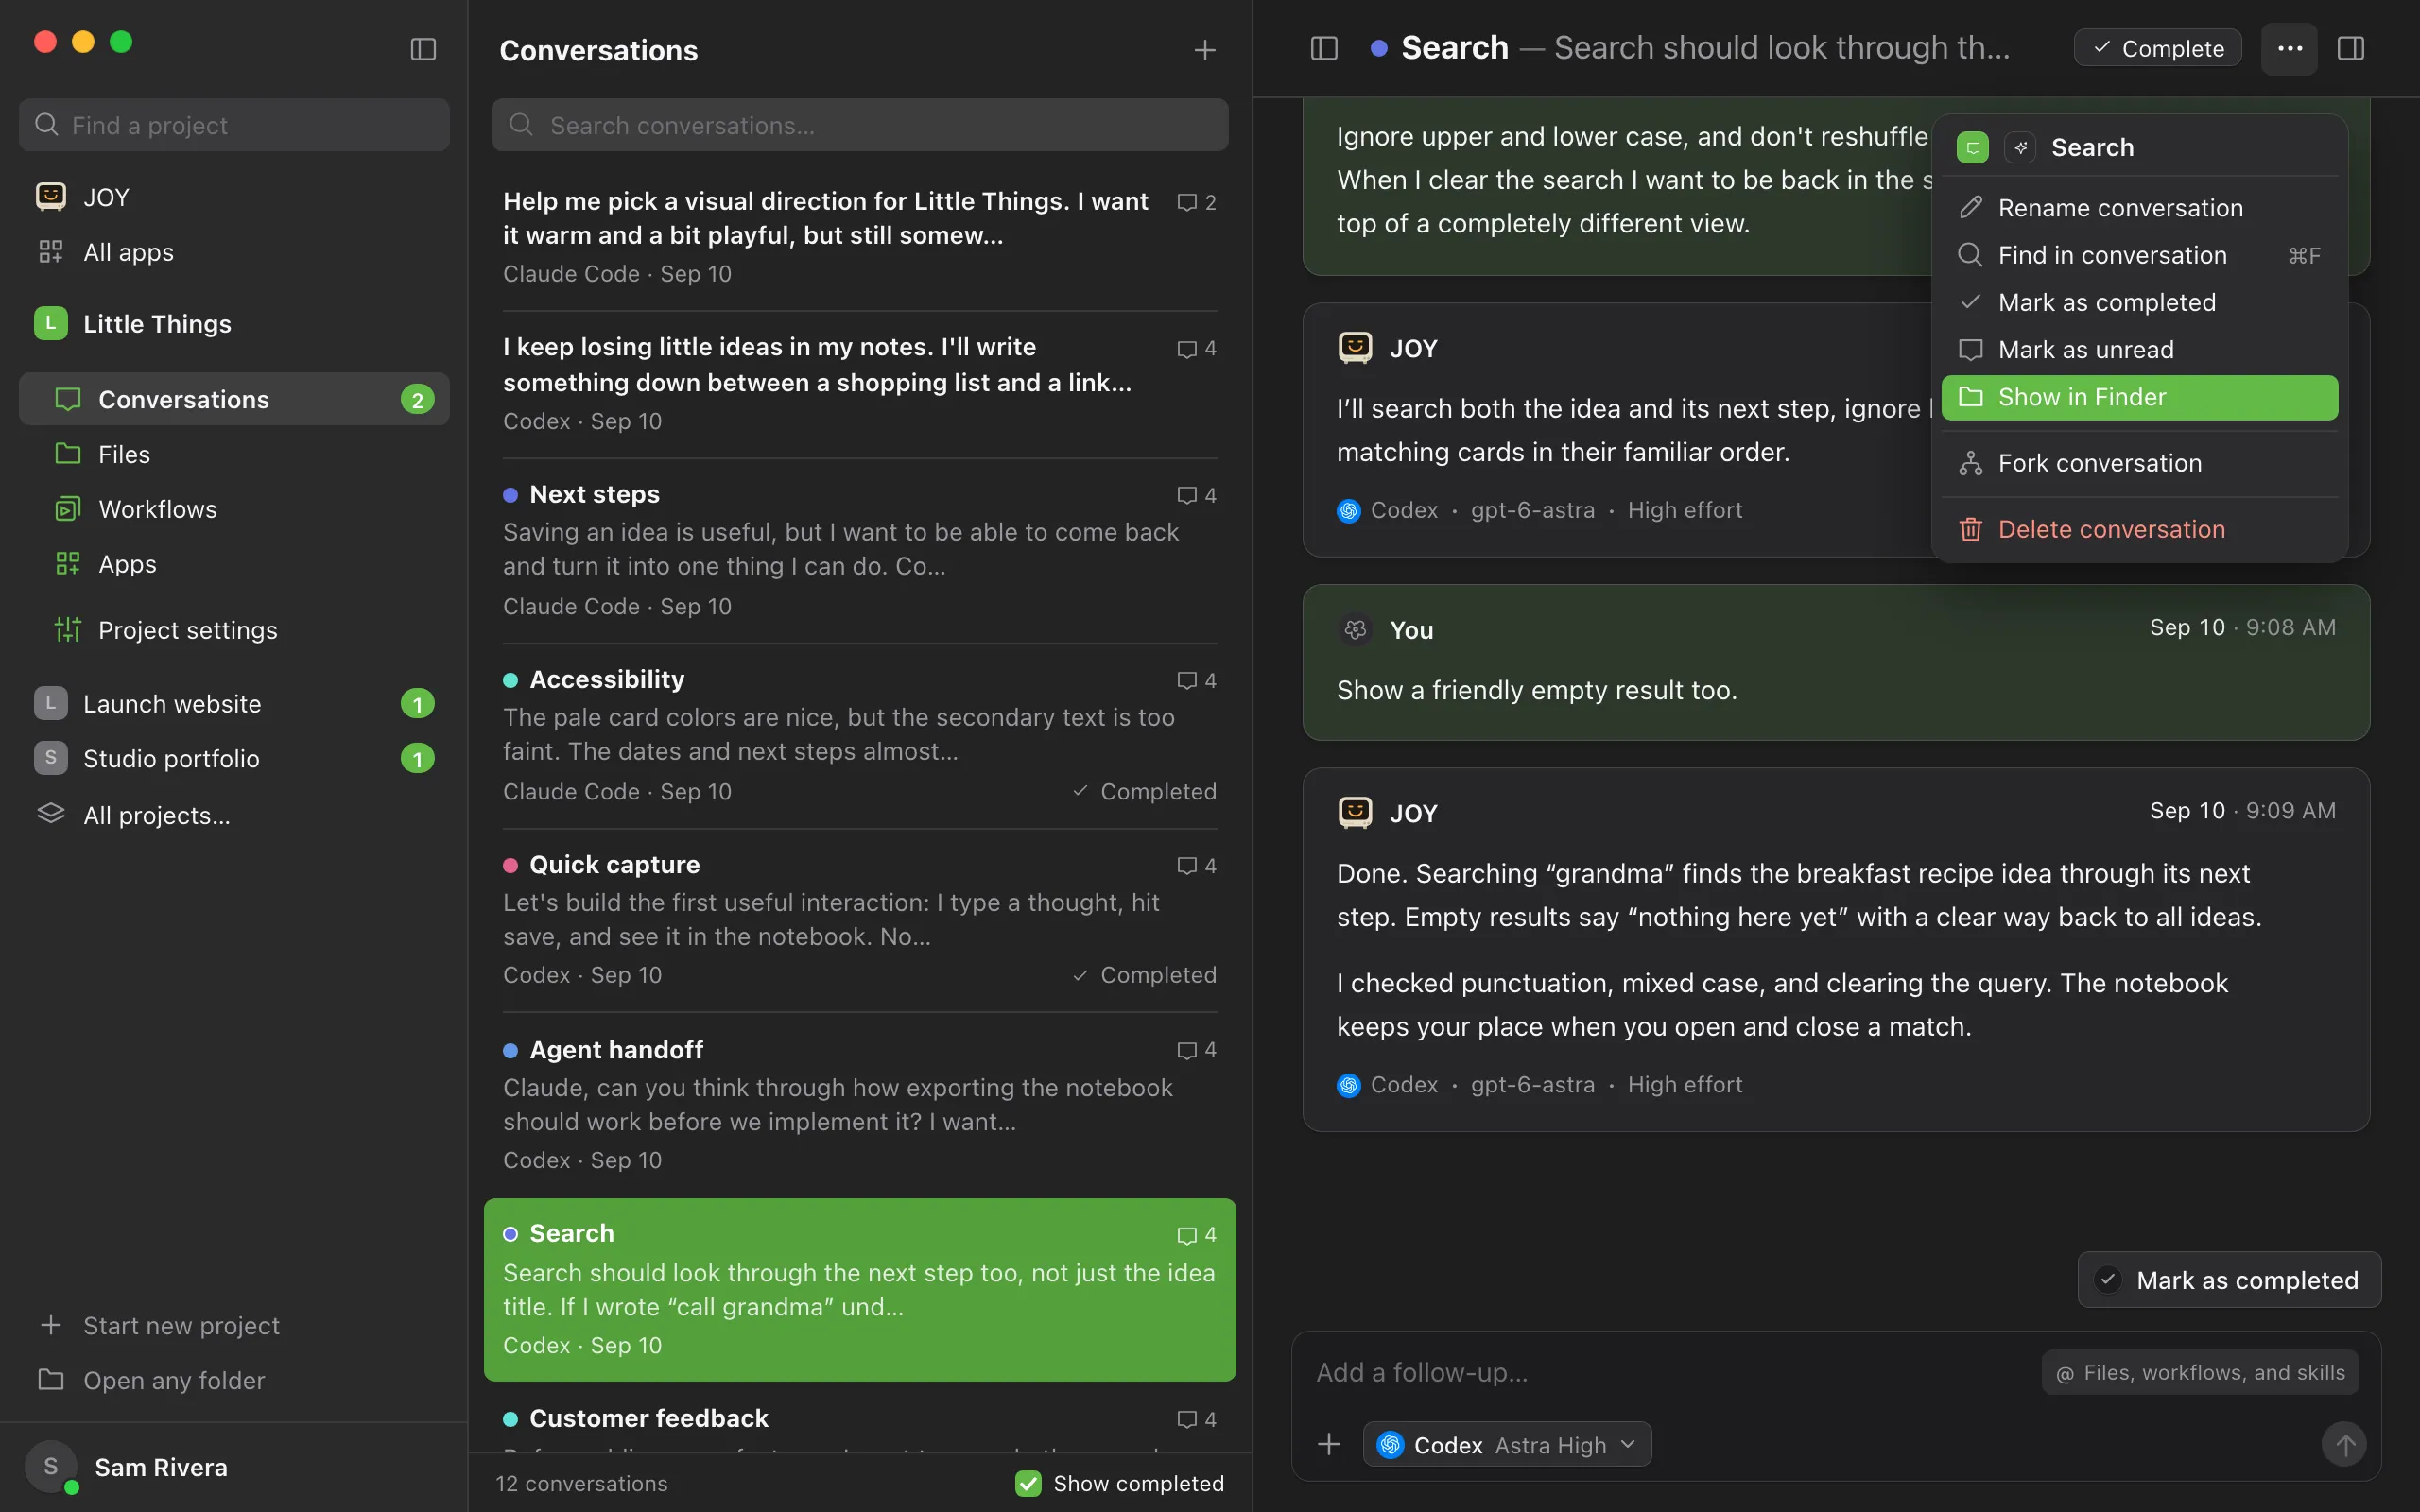The width and height of the screenshot is (2420, 1512).
Task: Open the Agent handoff conversation
Action: point(859,1105)
